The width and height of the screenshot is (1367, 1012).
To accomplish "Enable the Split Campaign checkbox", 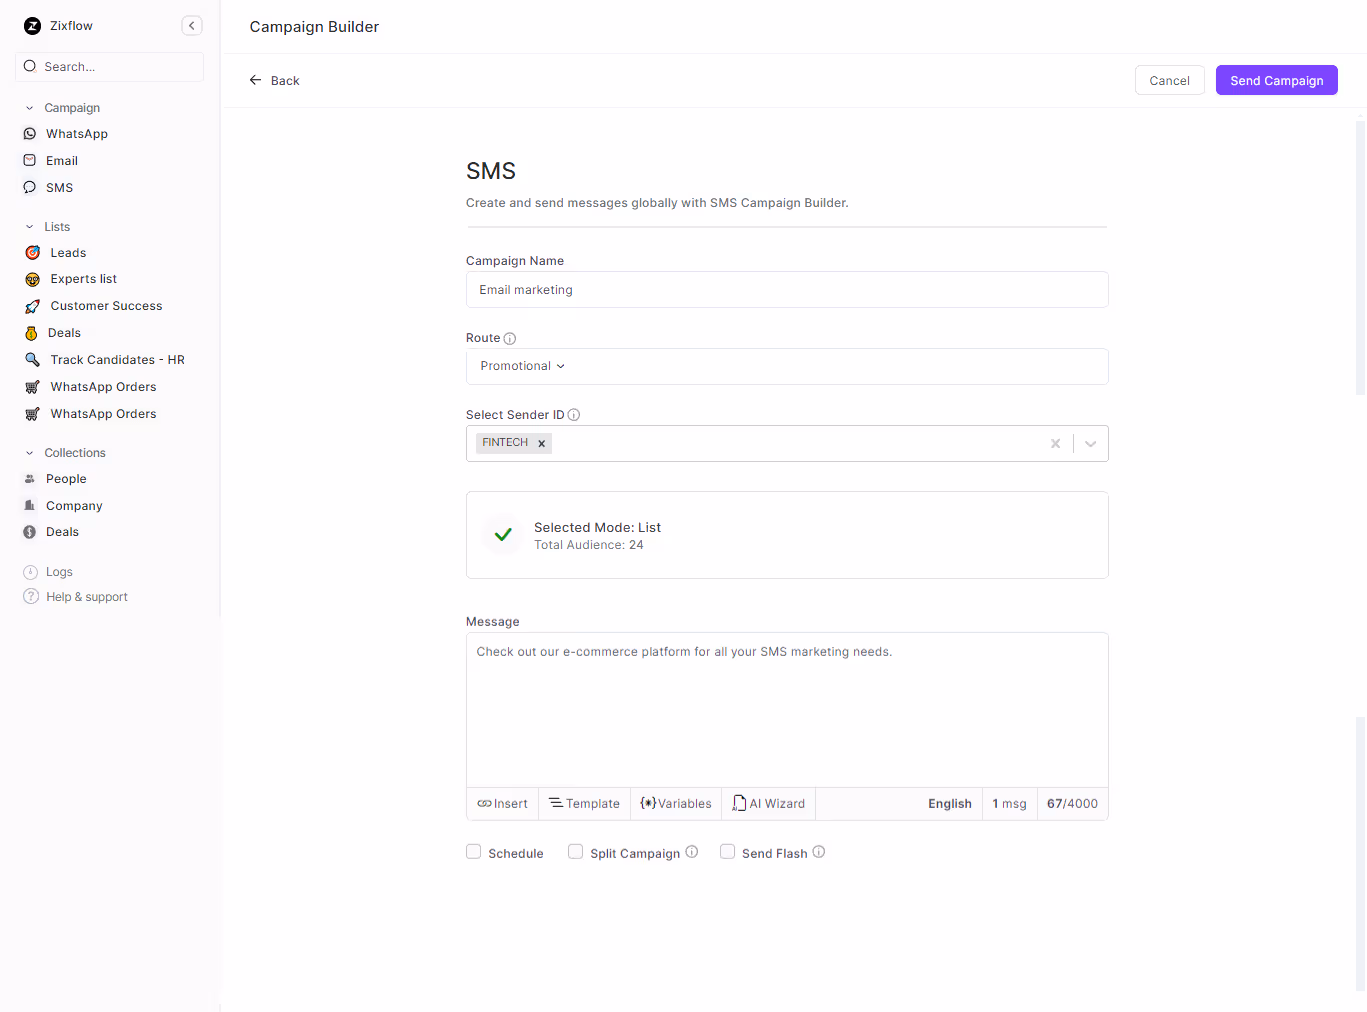I will coord(576,852).
